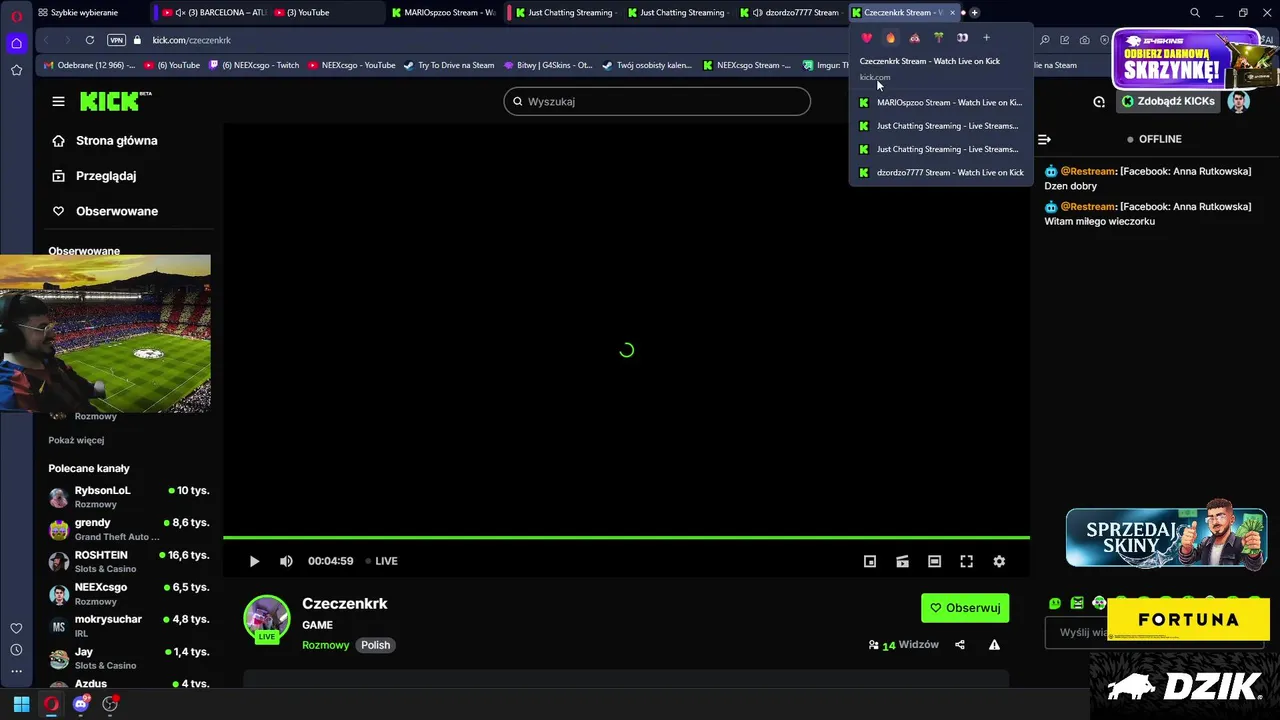Open Jay recommended channel
Viewport: 1280px width, 720px height.
[129, 658]
